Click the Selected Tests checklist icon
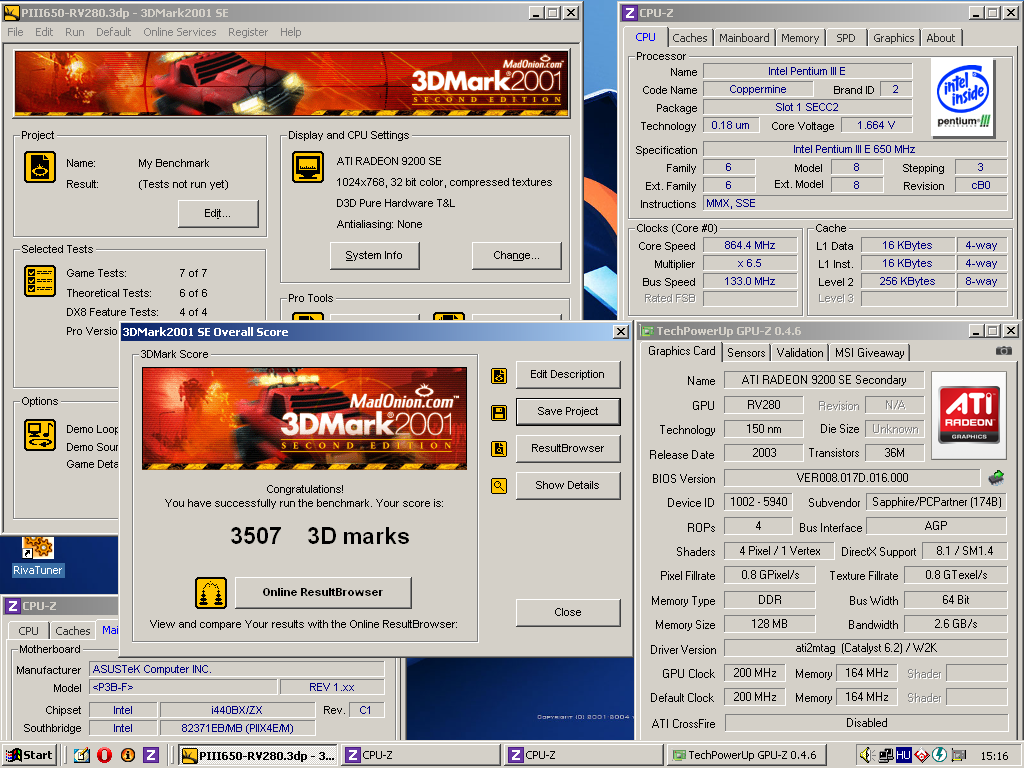This screenshot has height=768, width=1024. pos(40,281)
